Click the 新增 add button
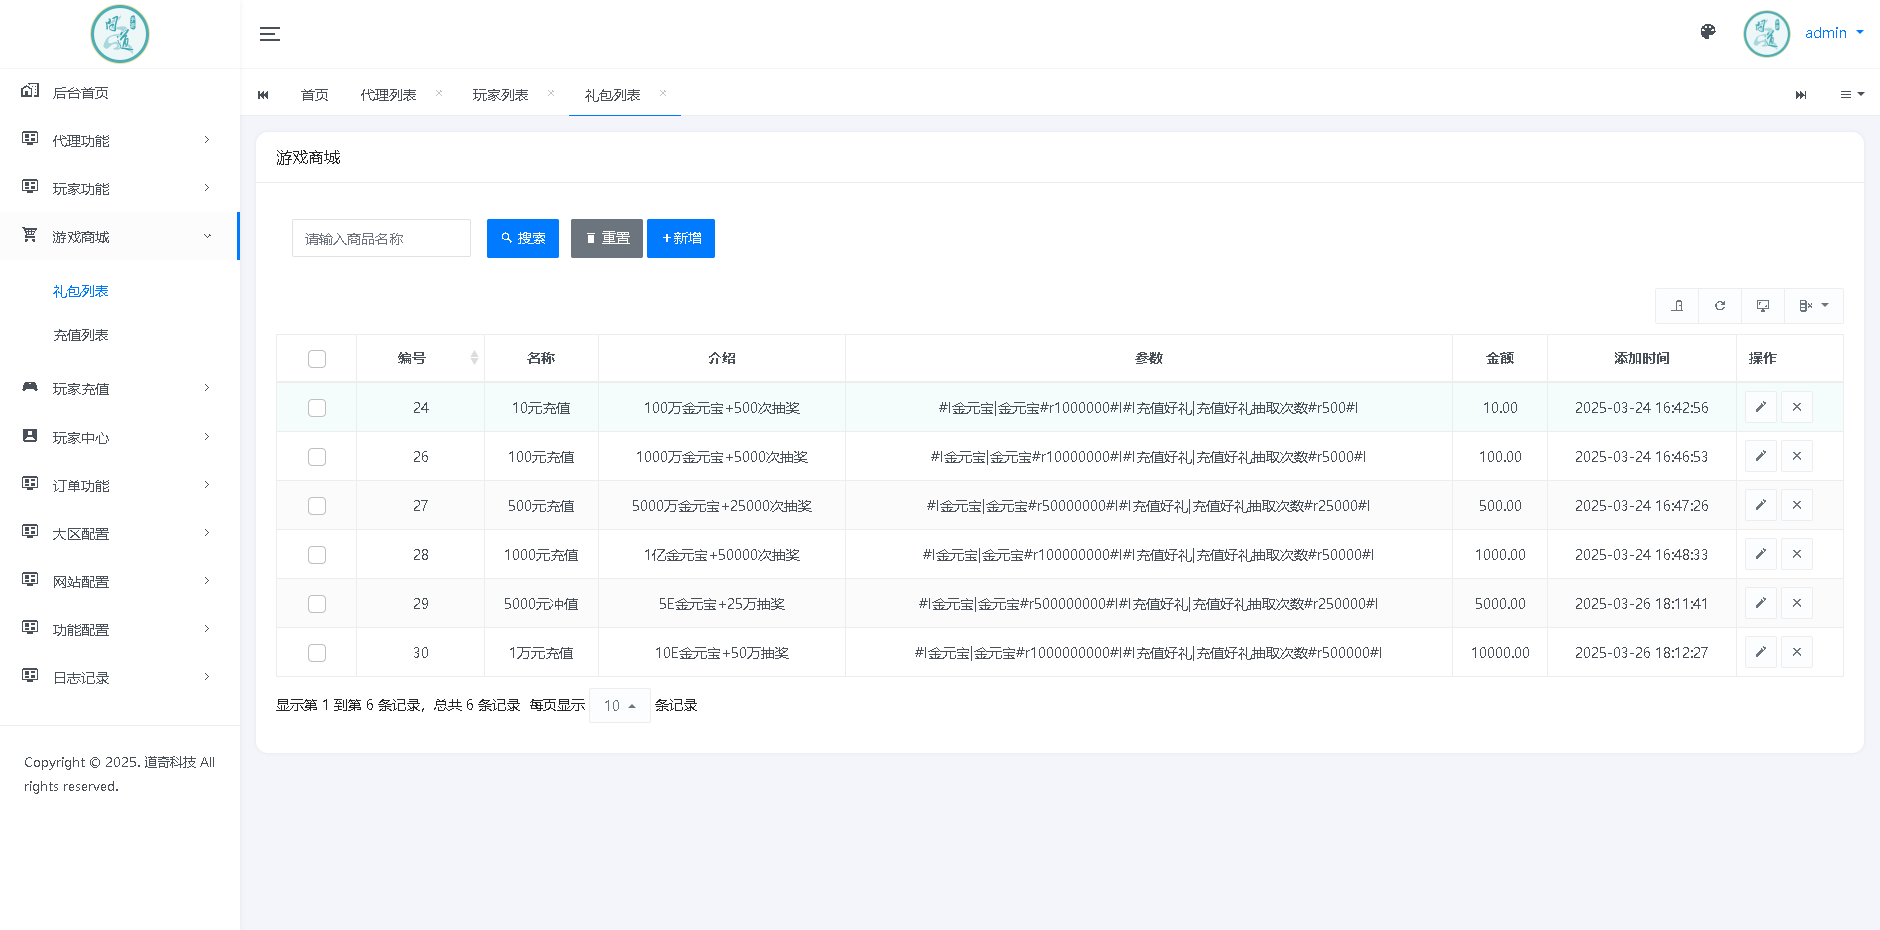The width and height of the screenshot is (1880, 930). point(681,238)
